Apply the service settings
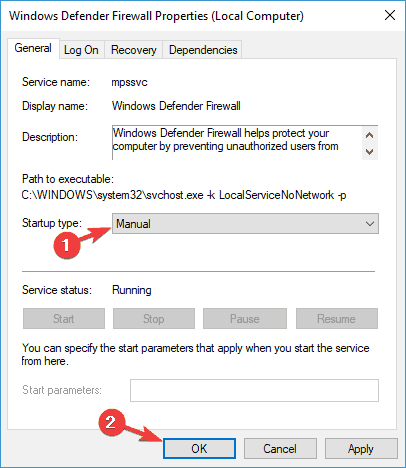406x468 pixels. [x=361, y=448]
